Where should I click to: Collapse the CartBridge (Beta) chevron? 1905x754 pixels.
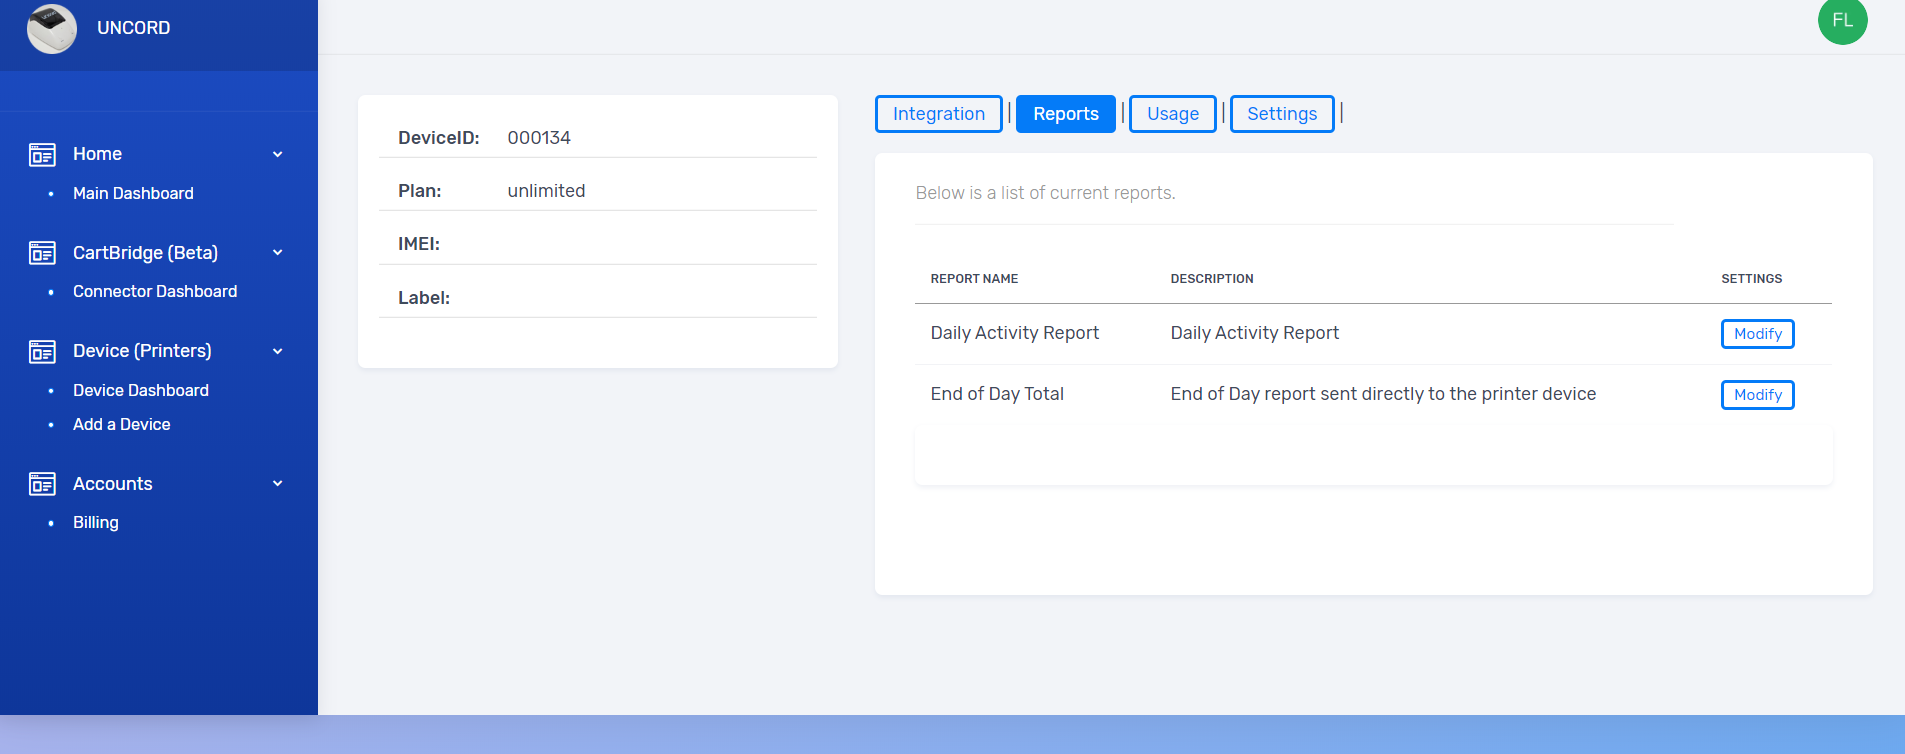pyautogui.click(x=278, y=253)
